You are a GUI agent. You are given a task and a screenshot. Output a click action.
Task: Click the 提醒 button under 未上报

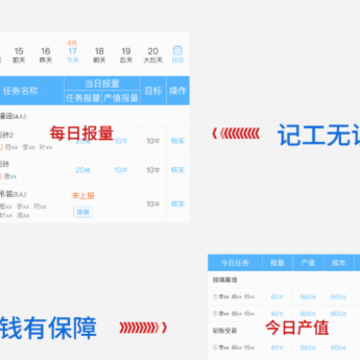click(x=83, y=212)
